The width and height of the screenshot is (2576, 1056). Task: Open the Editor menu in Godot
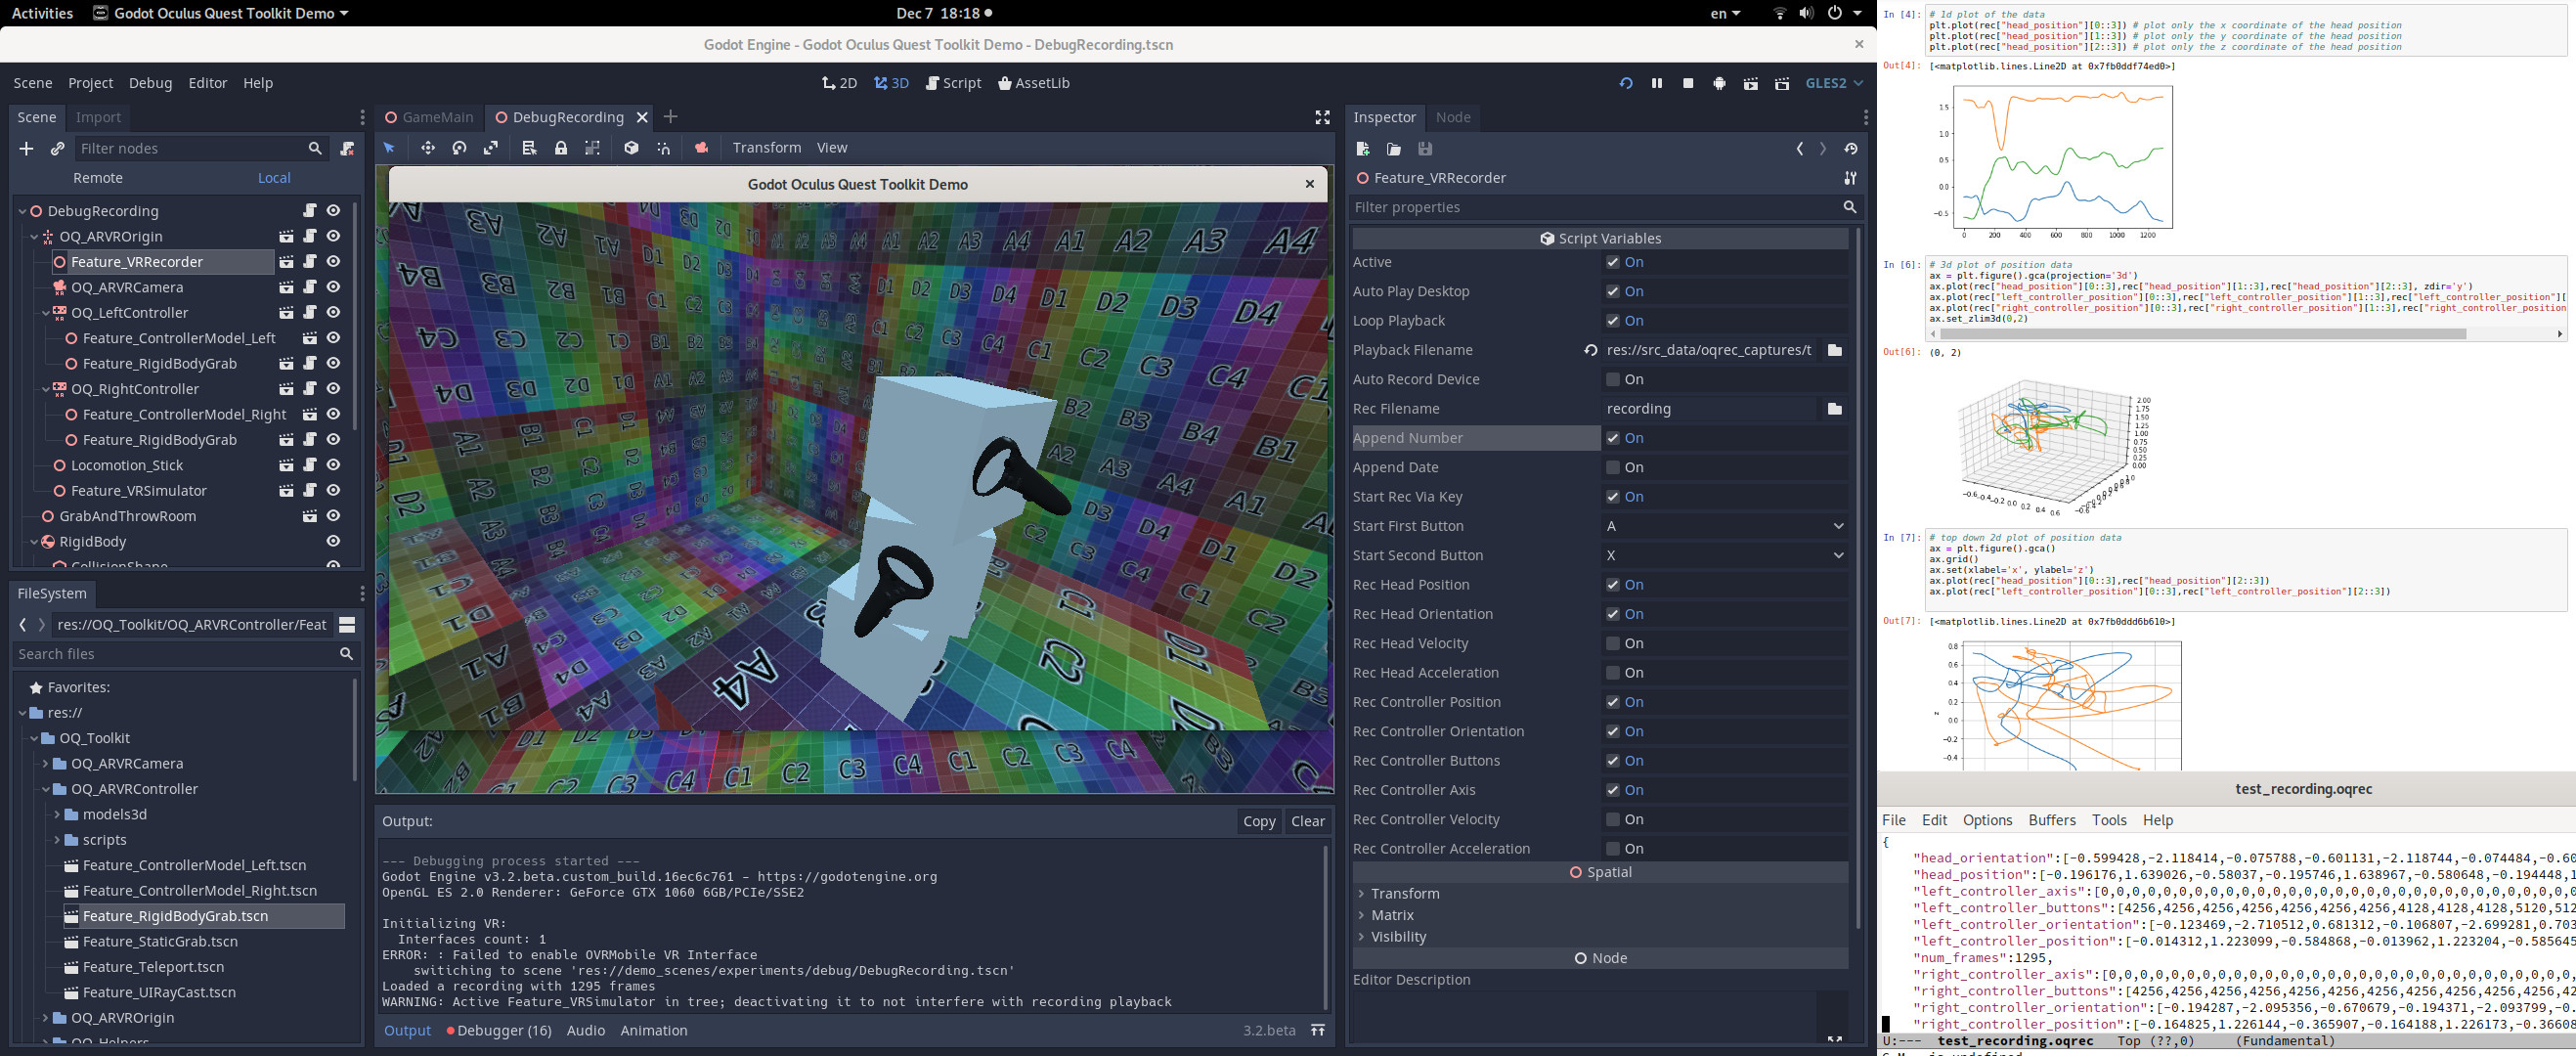[208, 83]
